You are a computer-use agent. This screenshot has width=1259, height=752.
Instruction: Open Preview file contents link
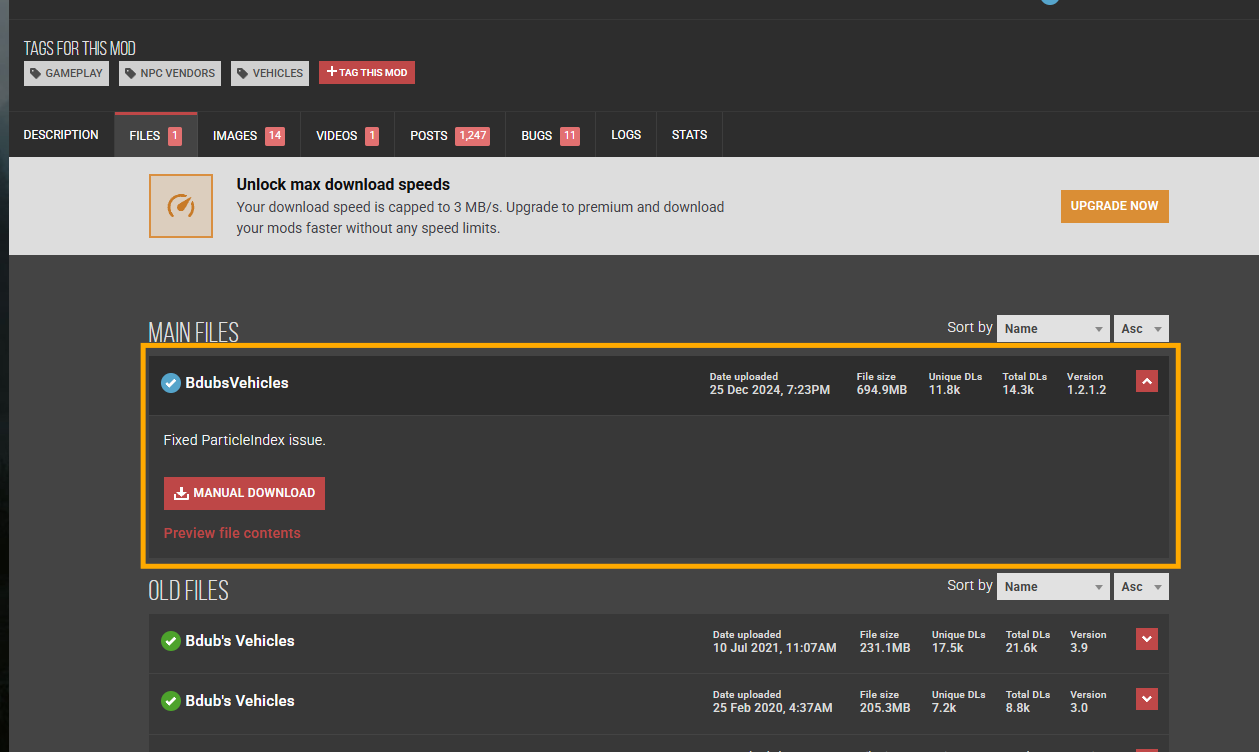pos(232,533)
